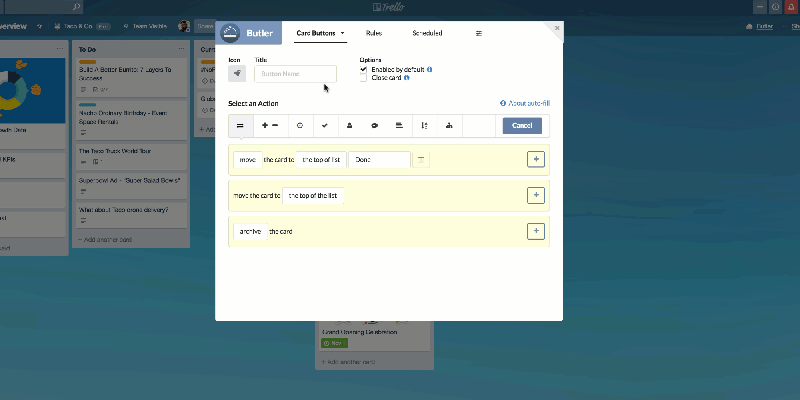Image resolution: width=800 pixels, height=400 pixels.
Task: Open 'Build A Better Burrito' card
Action: [131, 77]
